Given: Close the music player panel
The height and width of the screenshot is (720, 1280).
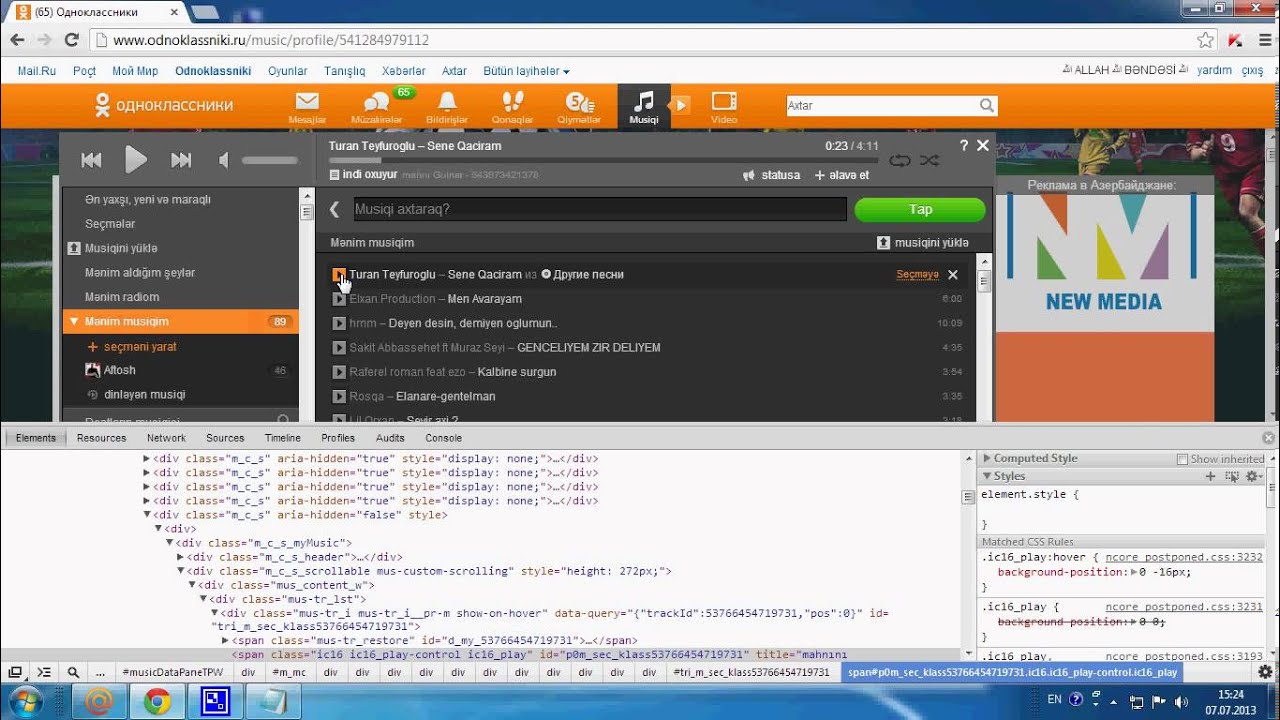Looking at the screenshot, I should pyautogui.click(x=983, y=145).
